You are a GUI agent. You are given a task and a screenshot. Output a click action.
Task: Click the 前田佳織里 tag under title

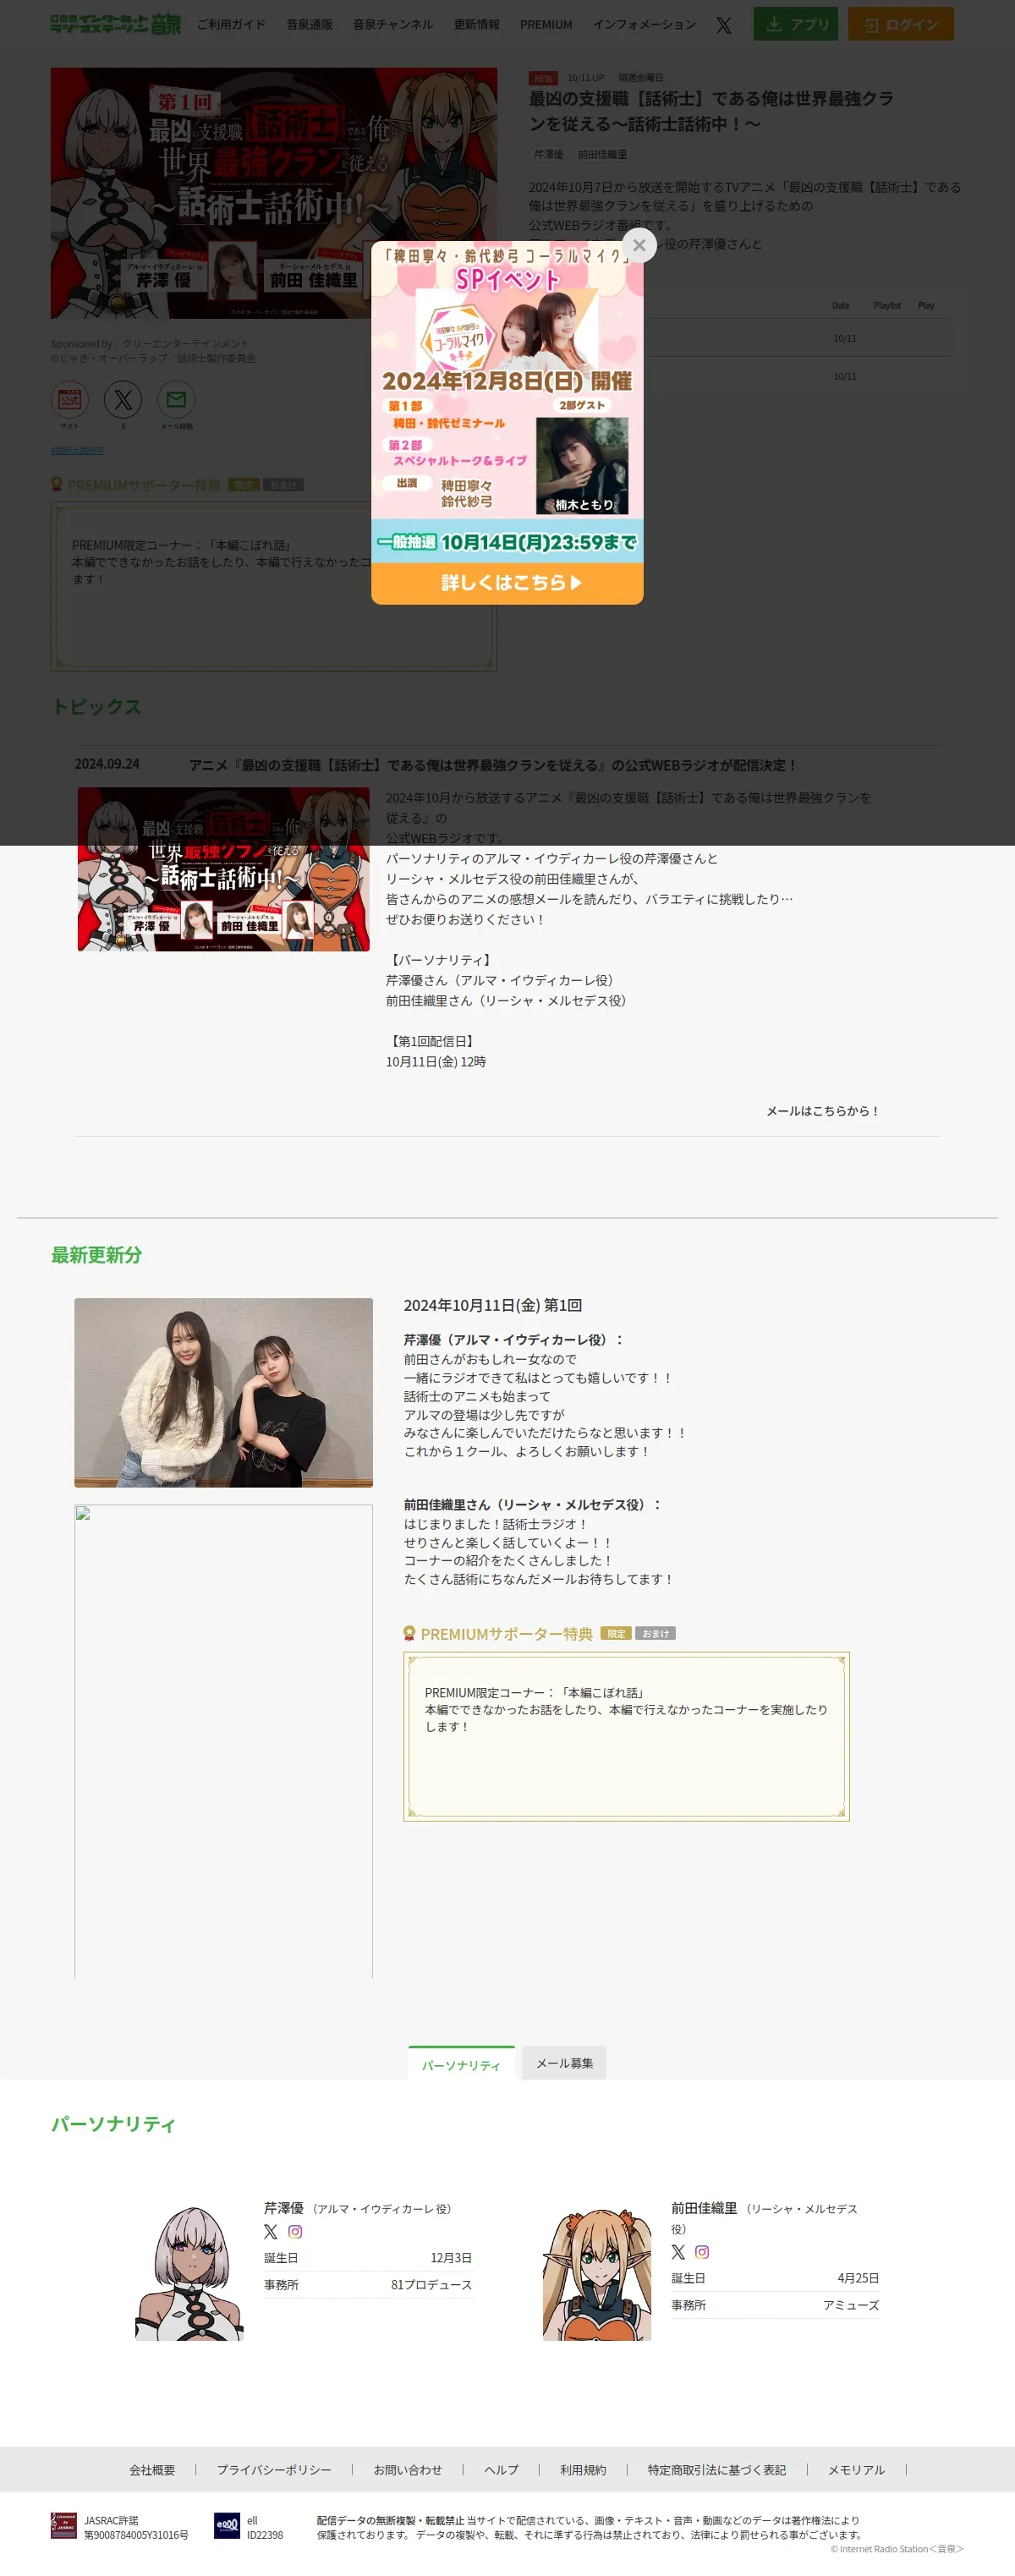602,154
